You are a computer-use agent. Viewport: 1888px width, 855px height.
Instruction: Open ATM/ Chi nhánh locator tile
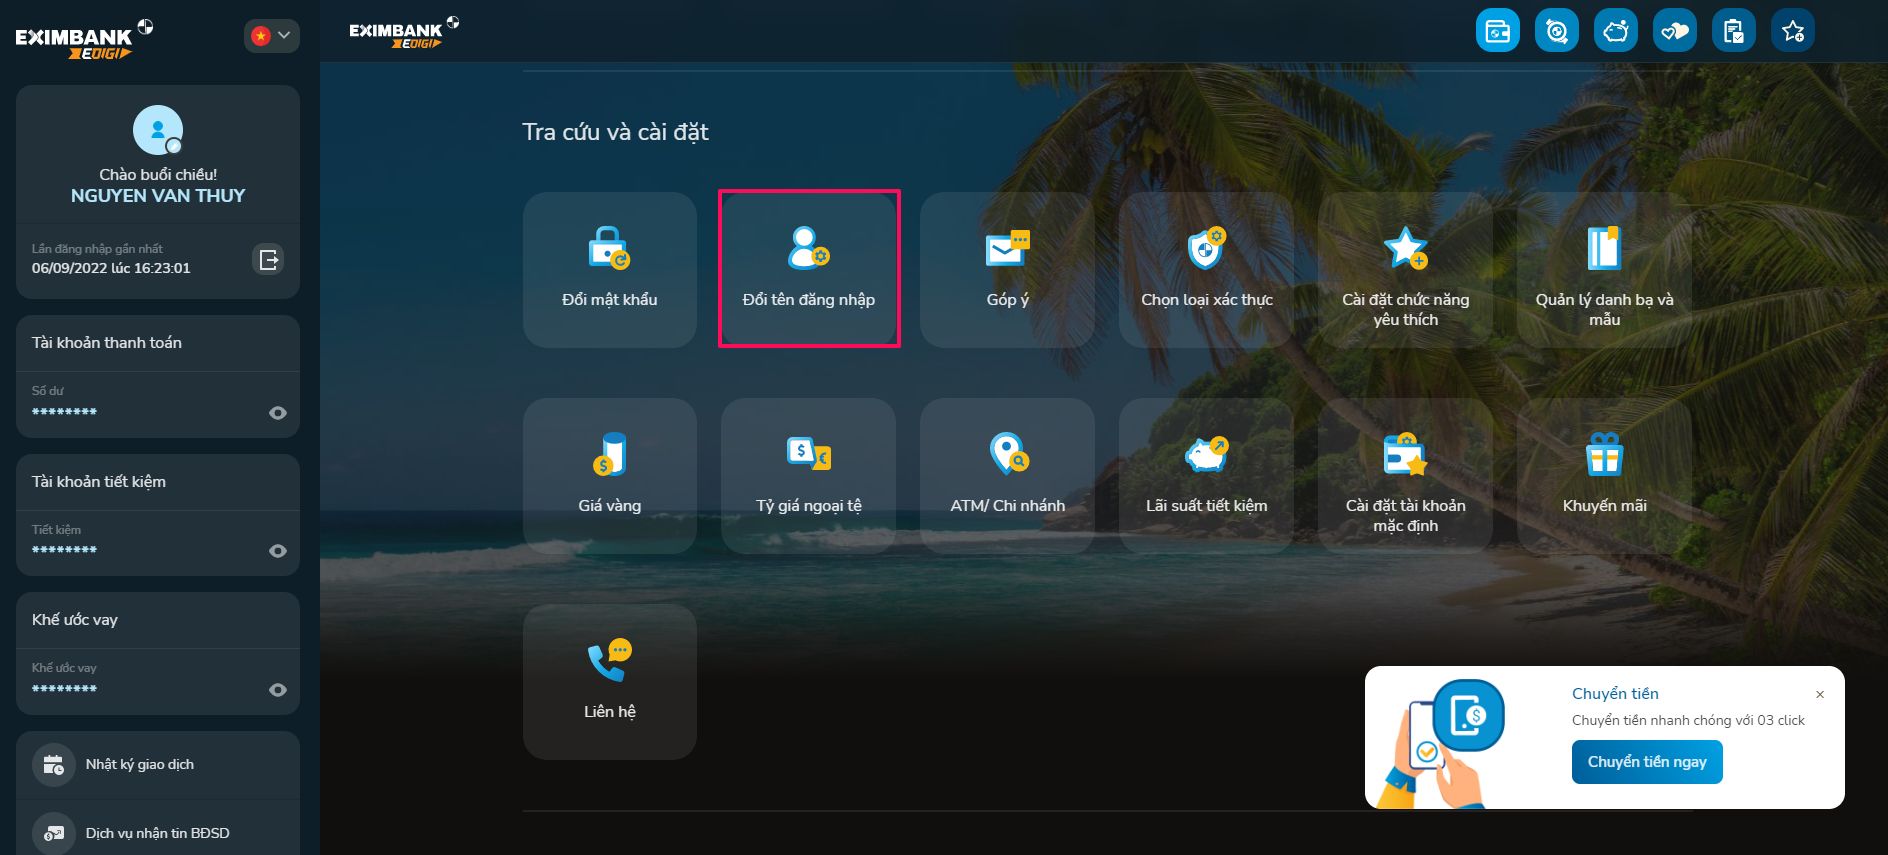1007,476
